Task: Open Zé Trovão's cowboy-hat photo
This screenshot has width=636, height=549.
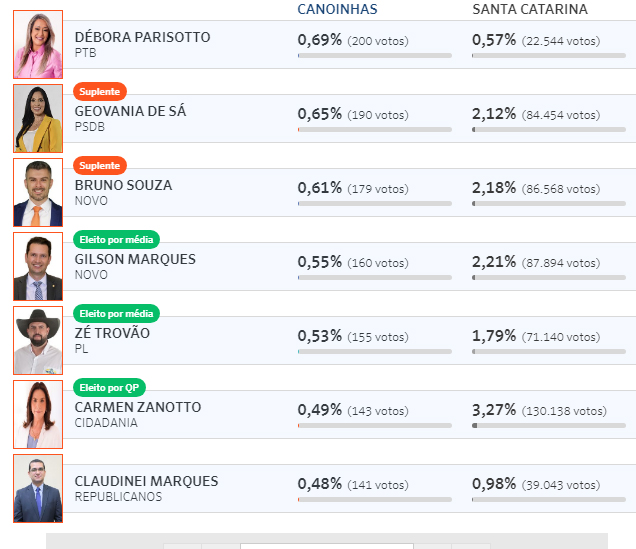Action: tap(38, 340)
